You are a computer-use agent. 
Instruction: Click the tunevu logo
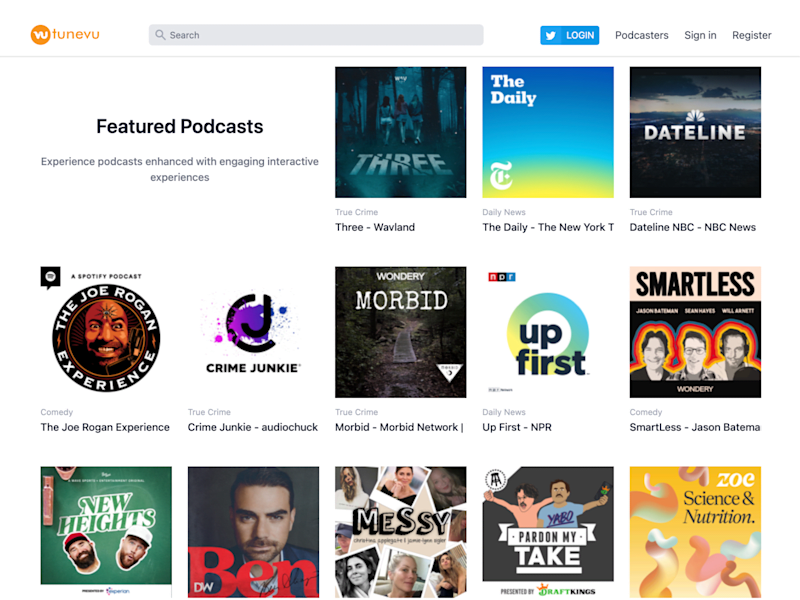[65, 35]
